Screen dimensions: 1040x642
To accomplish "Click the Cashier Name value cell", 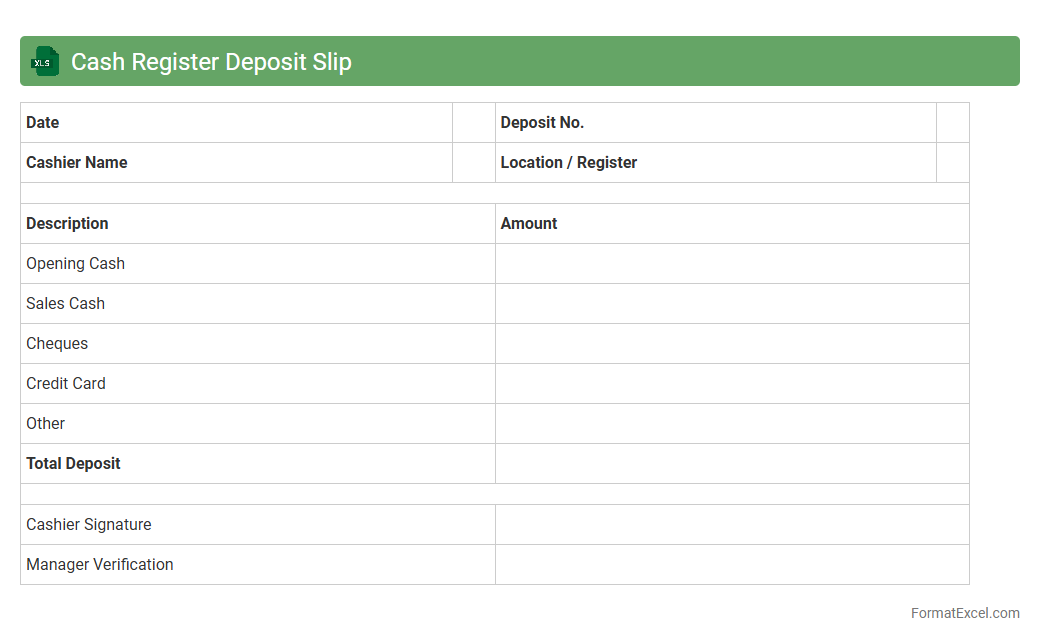I will pos(473,163).
